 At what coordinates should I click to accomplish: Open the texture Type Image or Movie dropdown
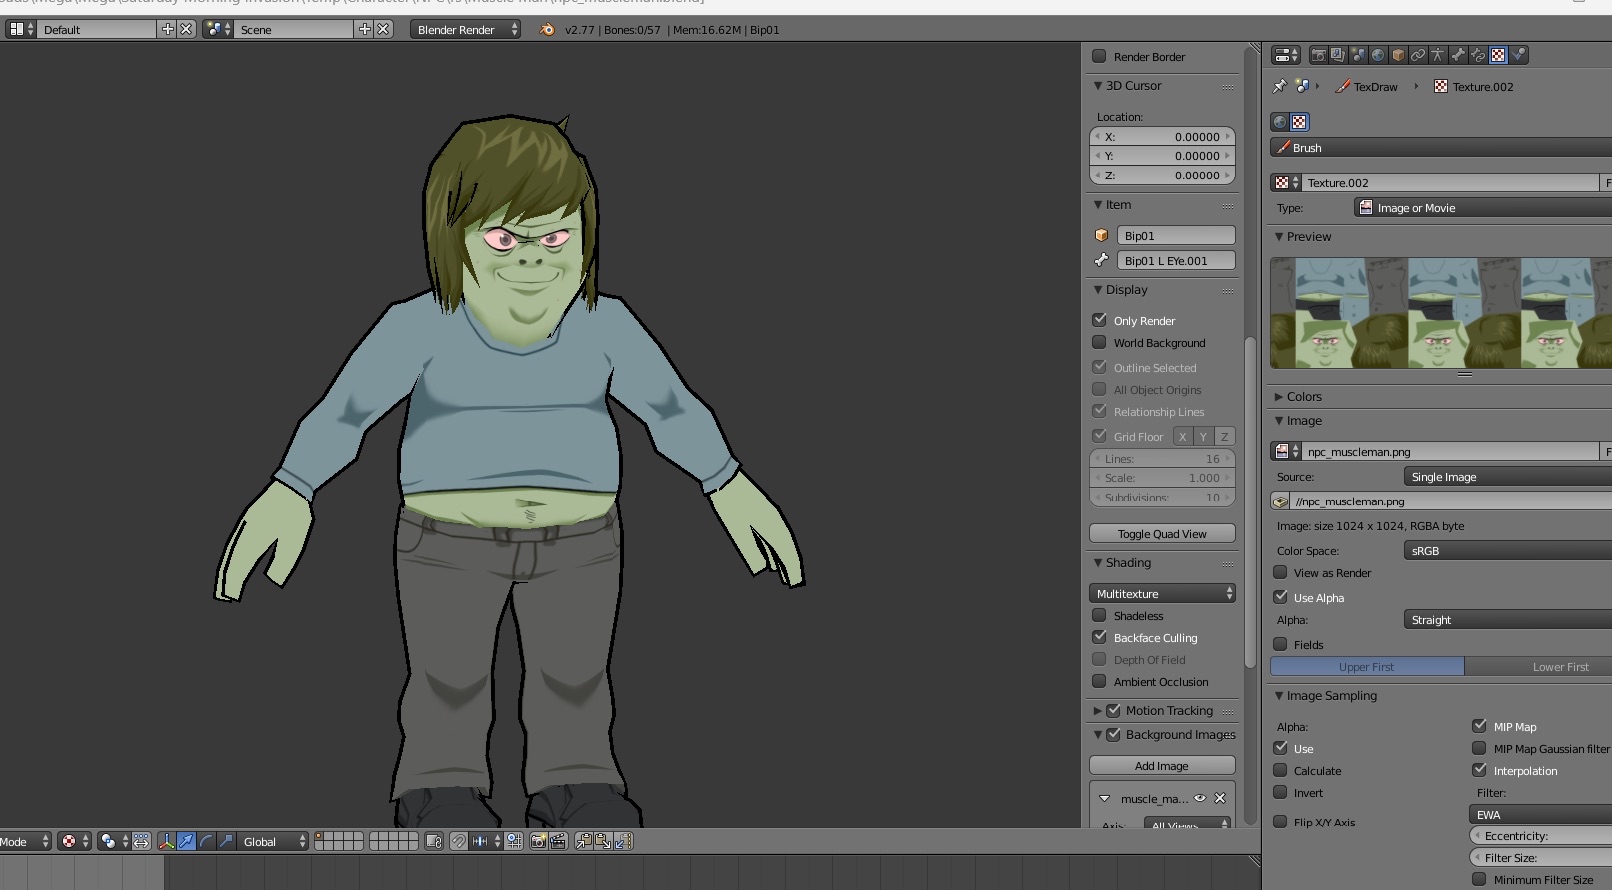coord(1482,208)
